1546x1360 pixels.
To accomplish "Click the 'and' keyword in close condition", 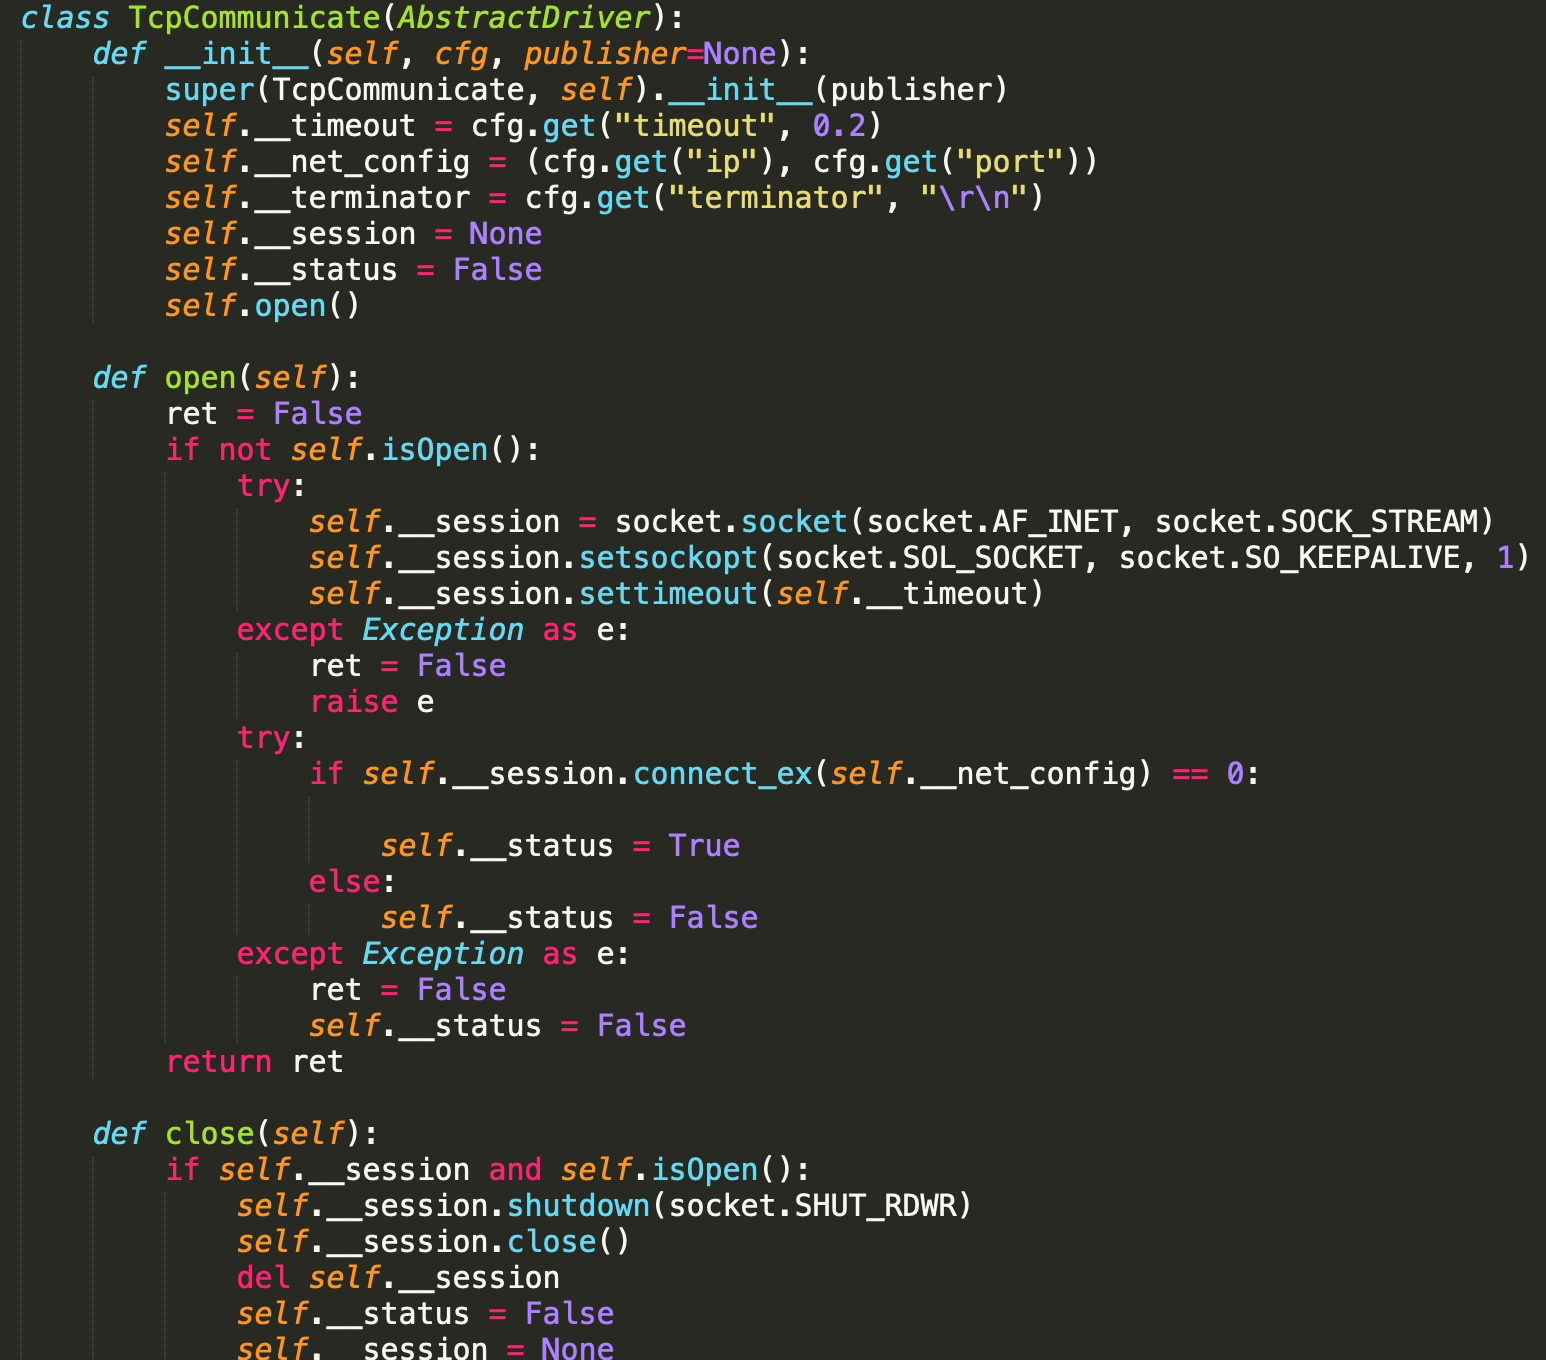I will tap(515, 1170).
